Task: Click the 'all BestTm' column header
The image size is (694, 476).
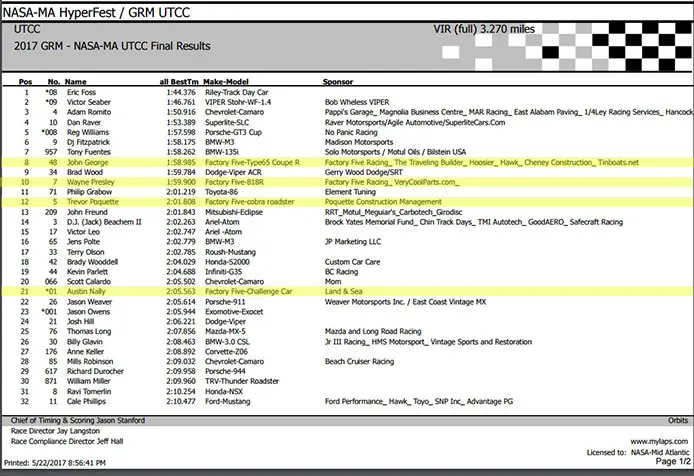Action: (x=179, y=81)
